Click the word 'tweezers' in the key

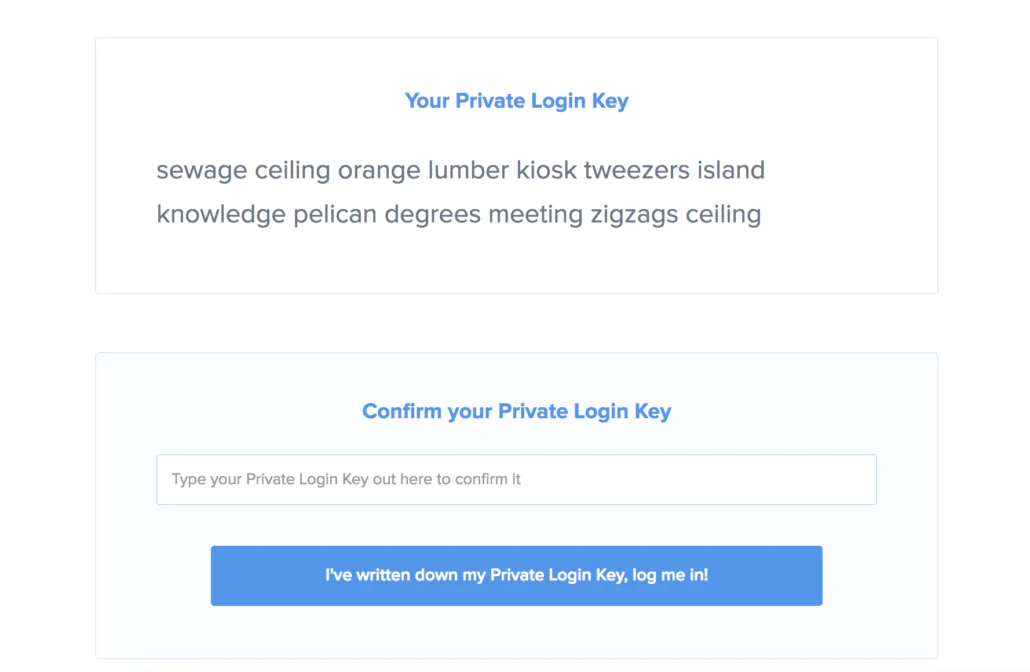tap(637, 171)
